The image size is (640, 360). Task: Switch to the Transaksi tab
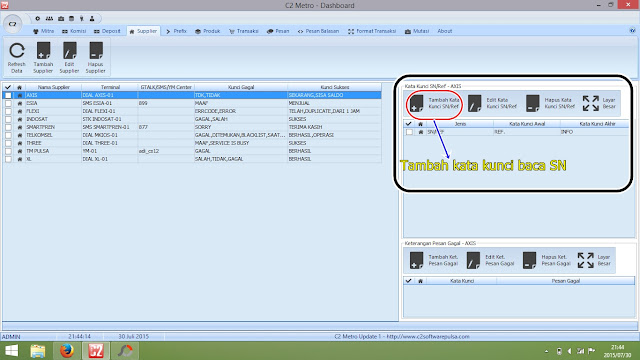click(x=244, y=31)
